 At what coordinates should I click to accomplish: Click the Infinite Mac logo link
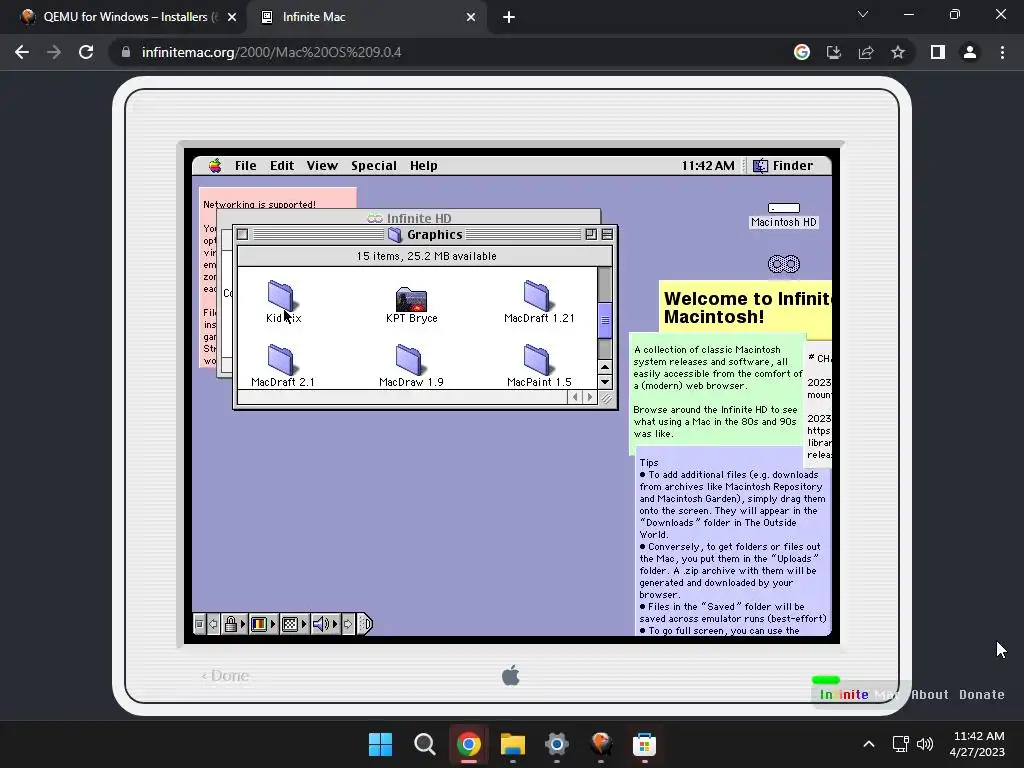[x=859, y=695]
